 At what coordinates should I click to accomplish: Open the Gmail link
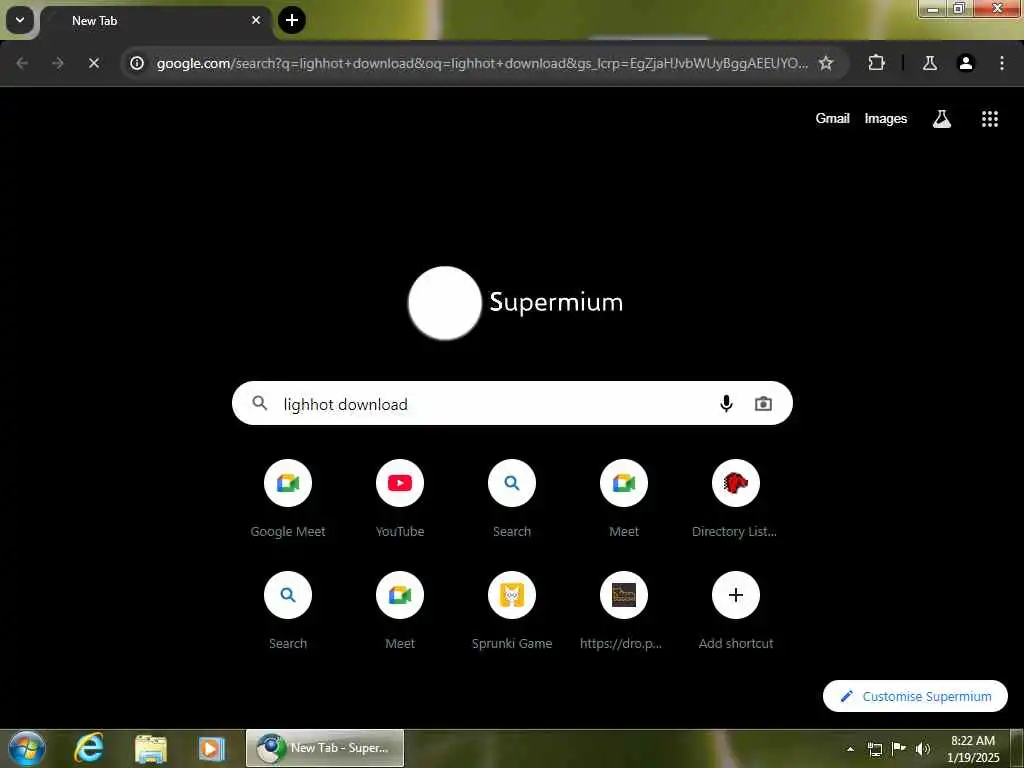[833, 118]
